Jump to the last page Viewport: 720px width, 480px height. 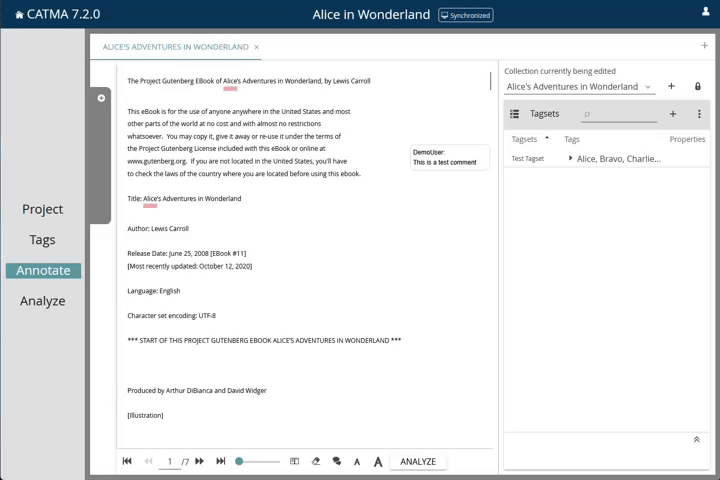[x=221, y=461]
